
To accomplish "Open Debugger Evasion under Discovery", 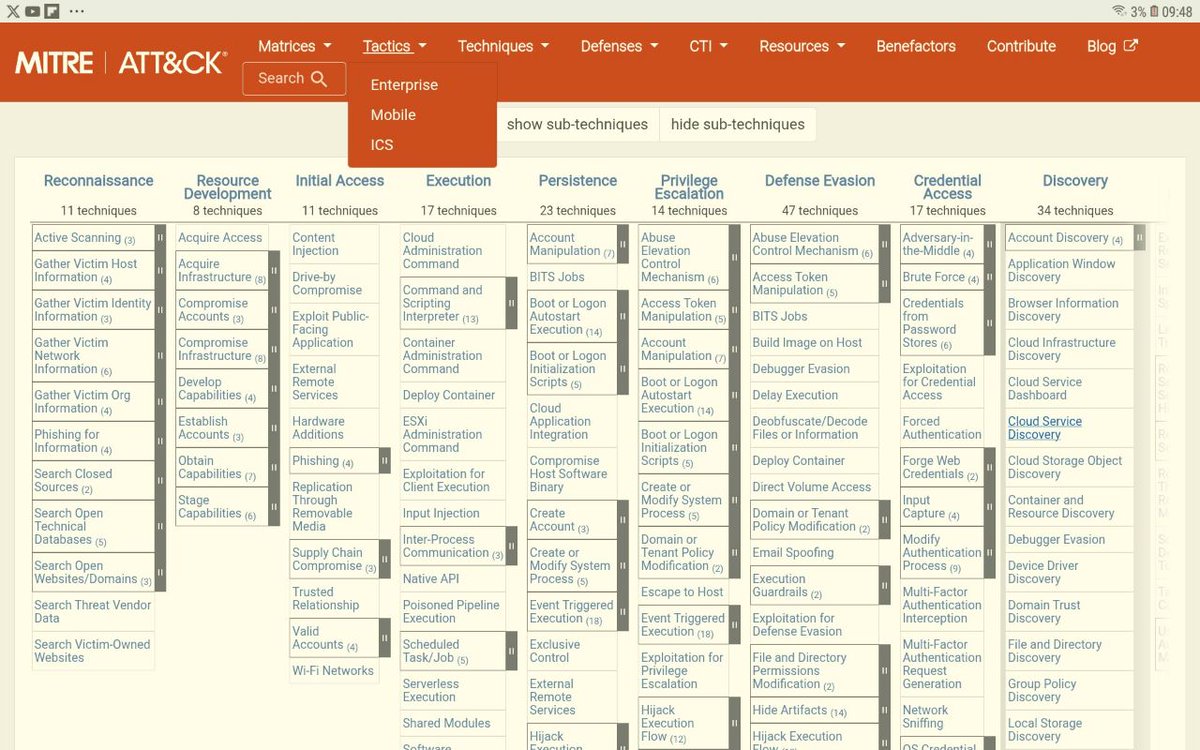I will click(1057, 540).
